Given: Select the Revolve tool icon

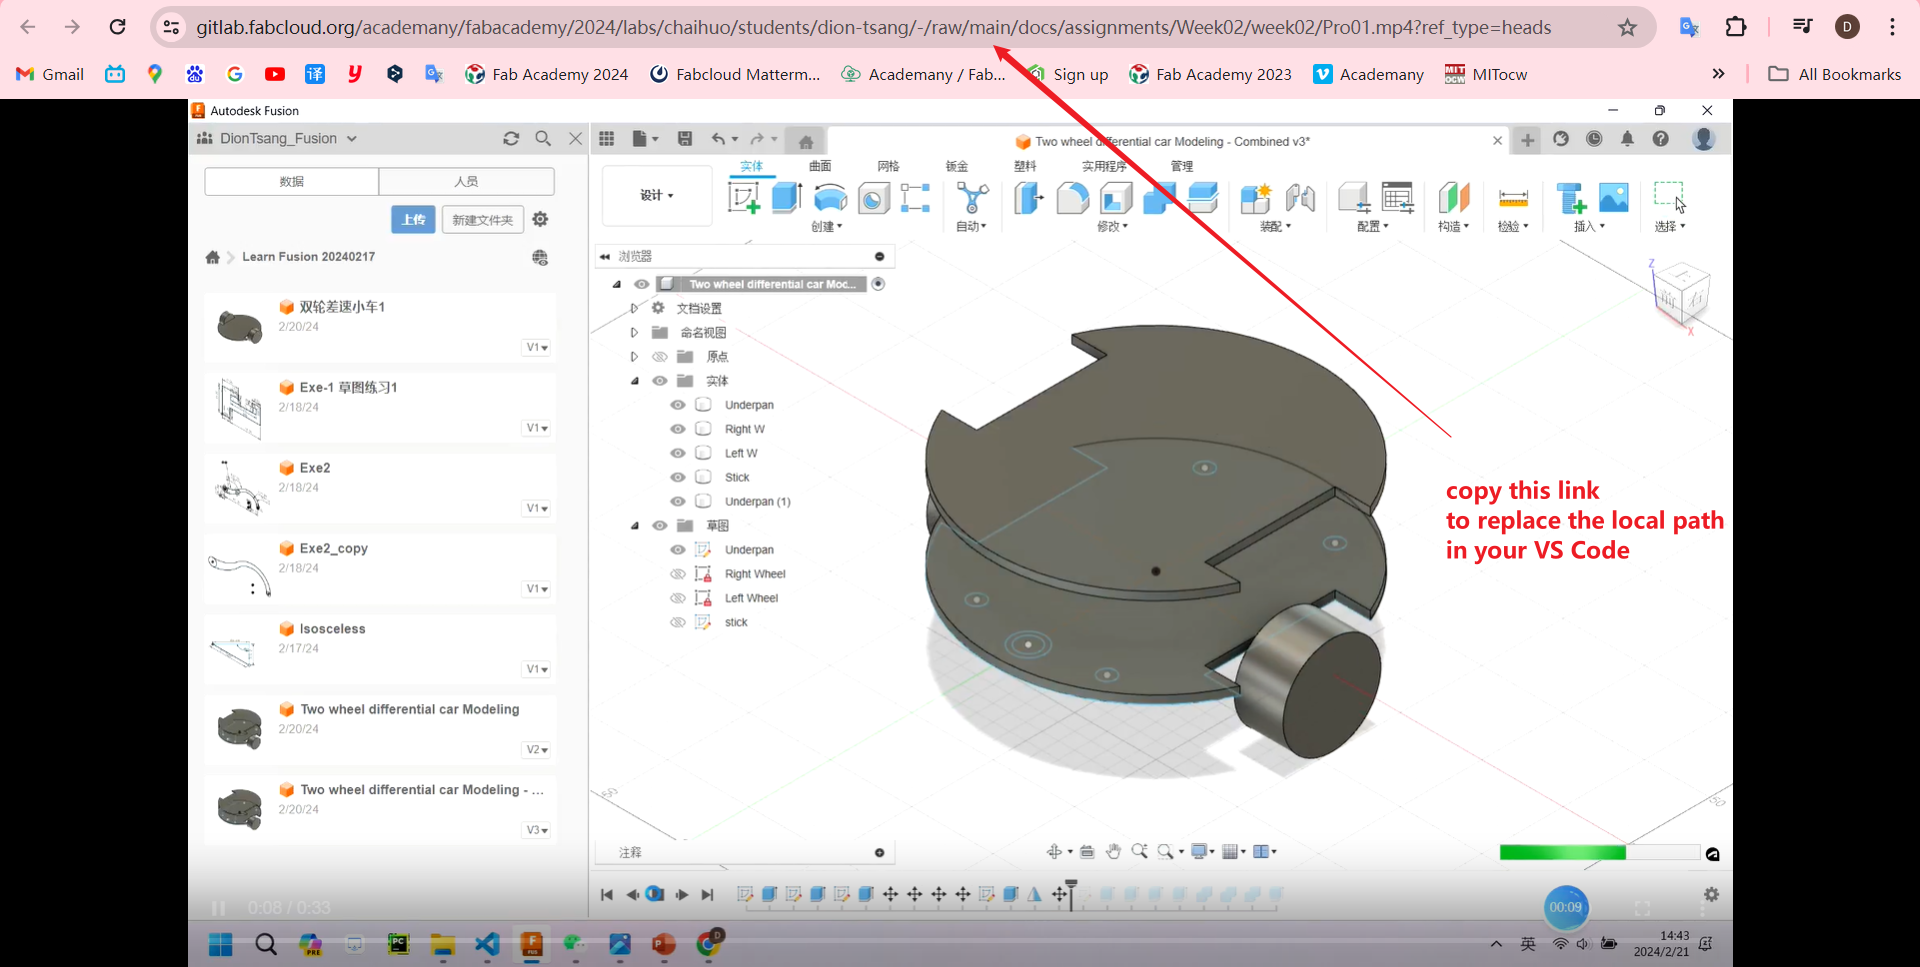Looking at the screenshot, I should [x=830, y=197].
